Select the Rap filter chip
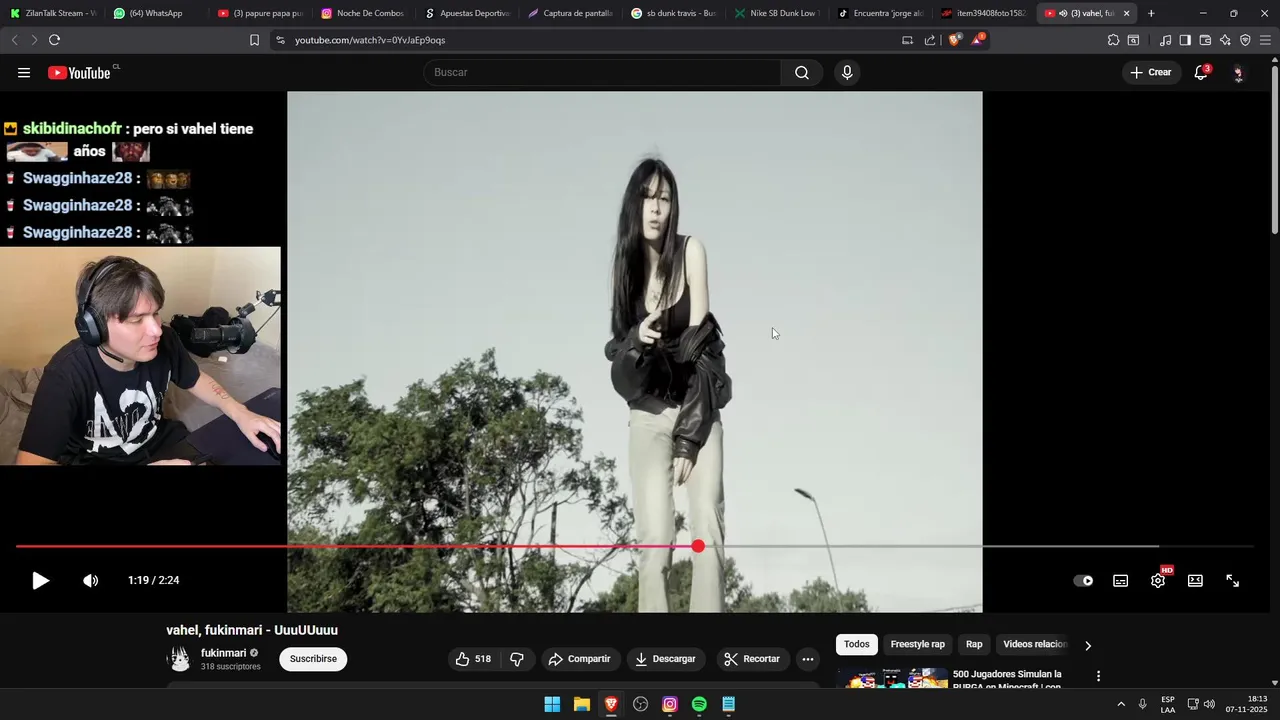 974,645
